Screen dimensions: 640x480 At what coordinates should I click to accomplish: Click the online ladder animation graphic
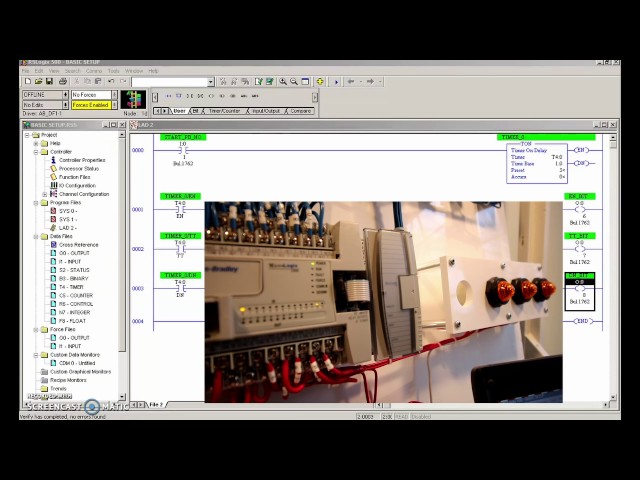pos(133,99)
